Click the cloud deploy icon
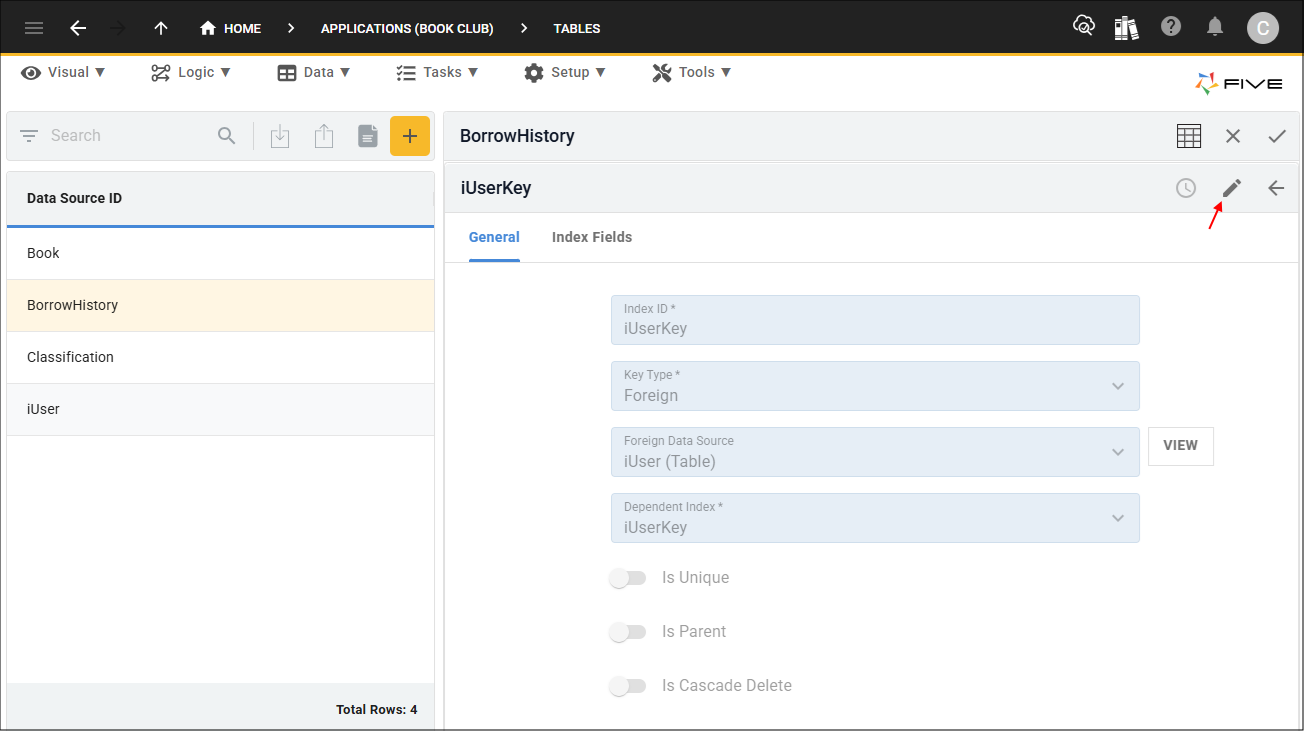The width and height of the screenshot is (1304, 731). pyautogui.click(x=1084, y=27)
